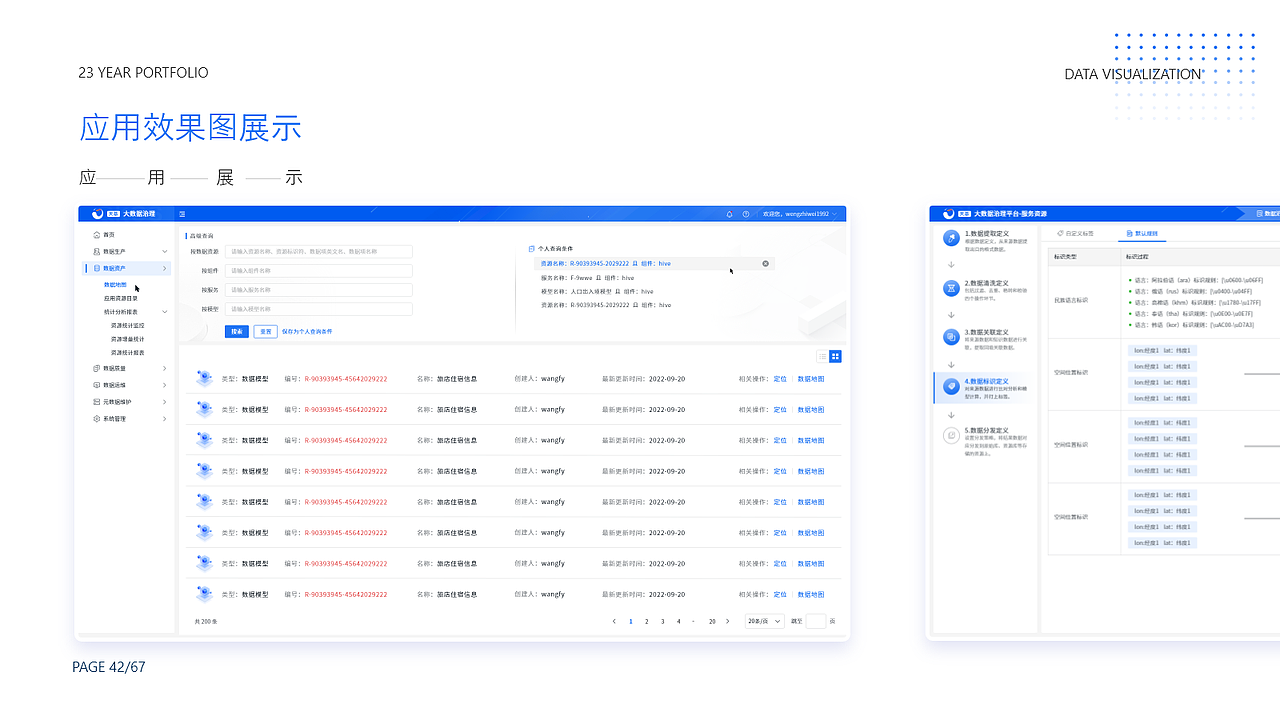Click the 数据资产 database icon in sidebar

(x=97, y=268)
